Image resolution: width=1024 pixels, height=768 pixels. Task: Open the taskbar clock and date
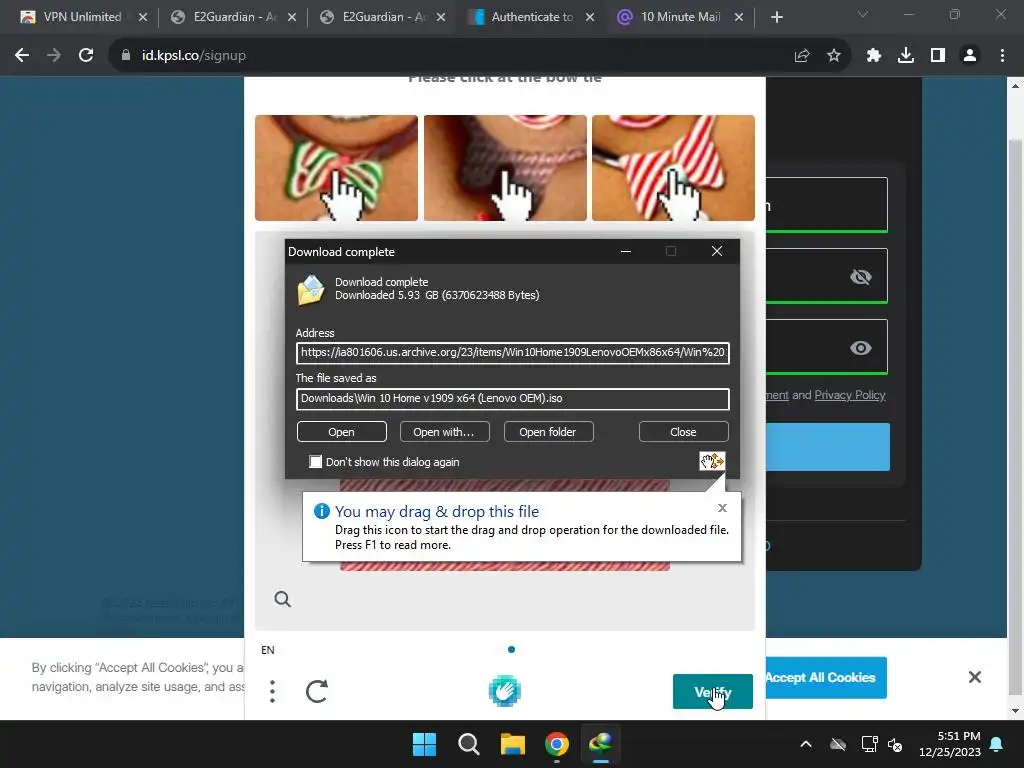coord(950,744)
